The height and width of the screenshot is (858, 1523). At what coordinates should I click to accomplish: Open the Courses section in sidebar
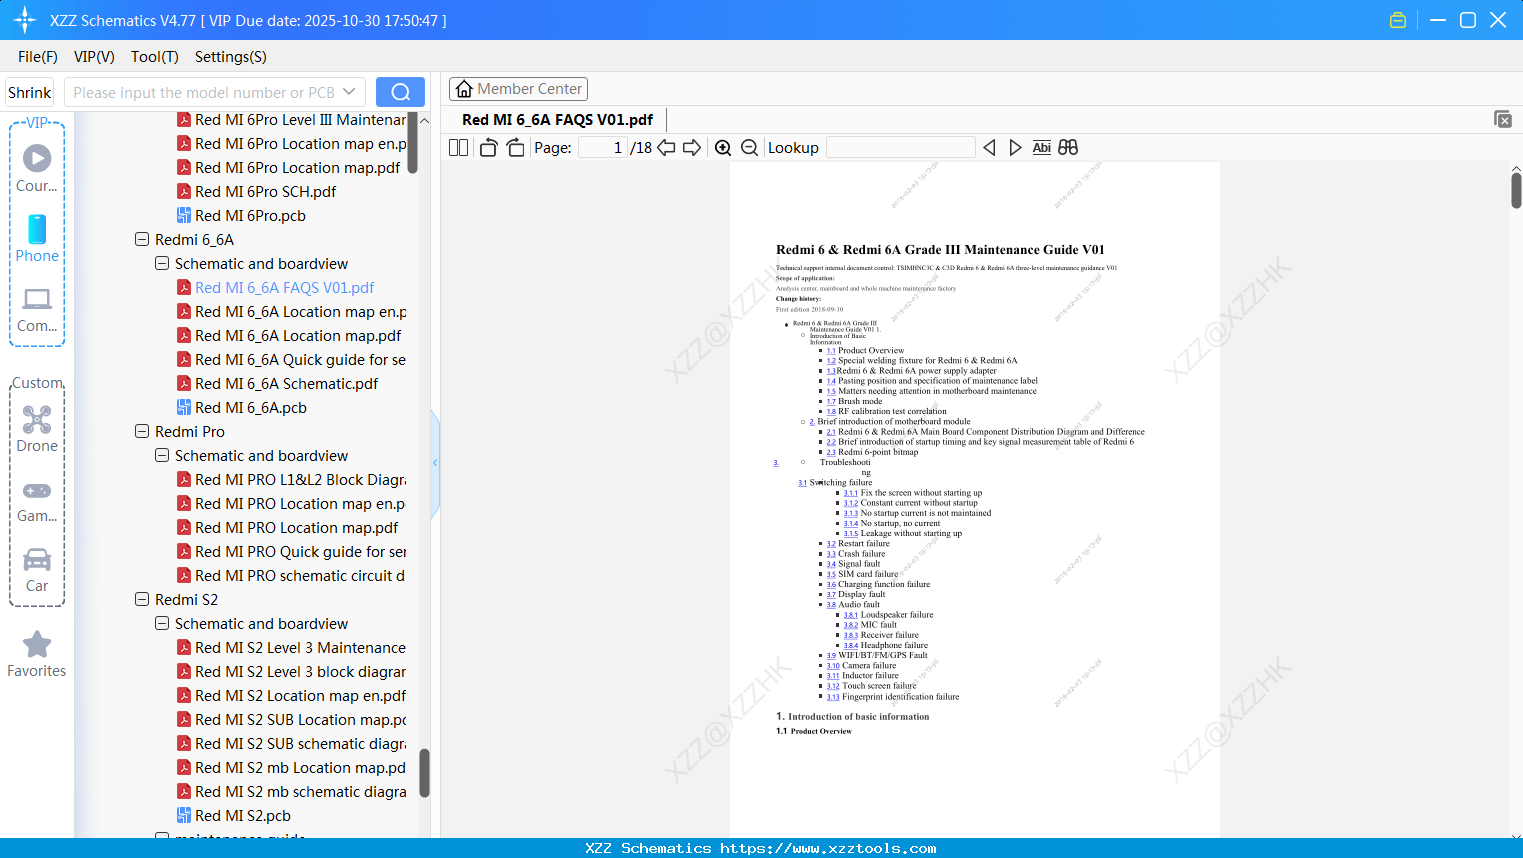tap(37, 169)
